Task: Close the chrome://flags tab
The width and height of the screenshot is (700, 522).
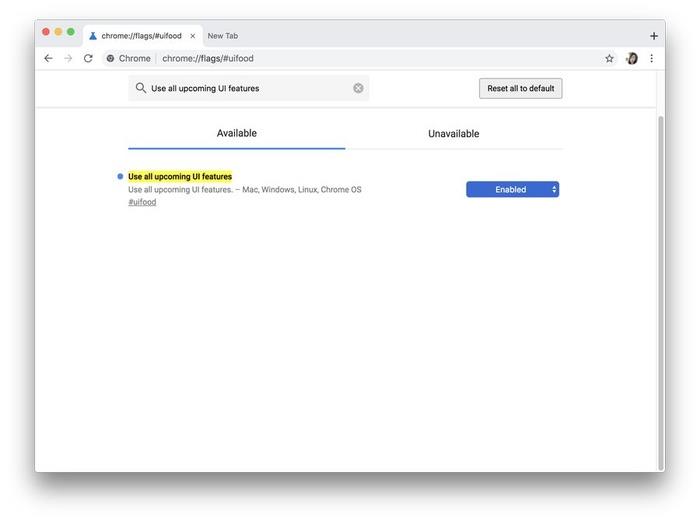Action: [x=193, y=36]
